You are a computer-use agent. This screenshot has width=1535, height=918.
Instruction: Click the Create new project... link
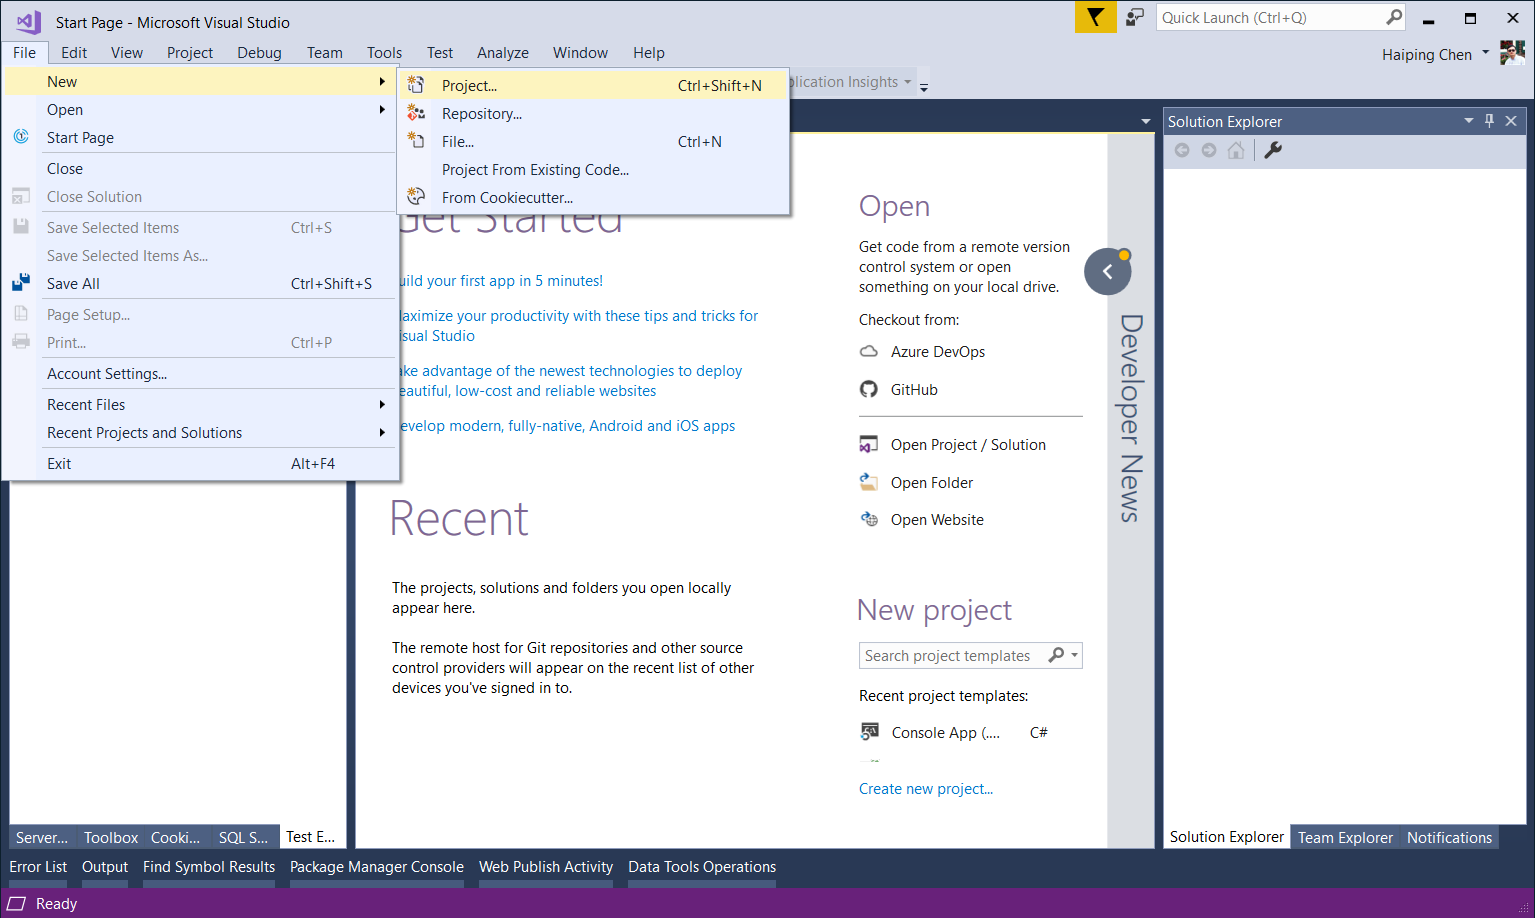coord(925,789)
